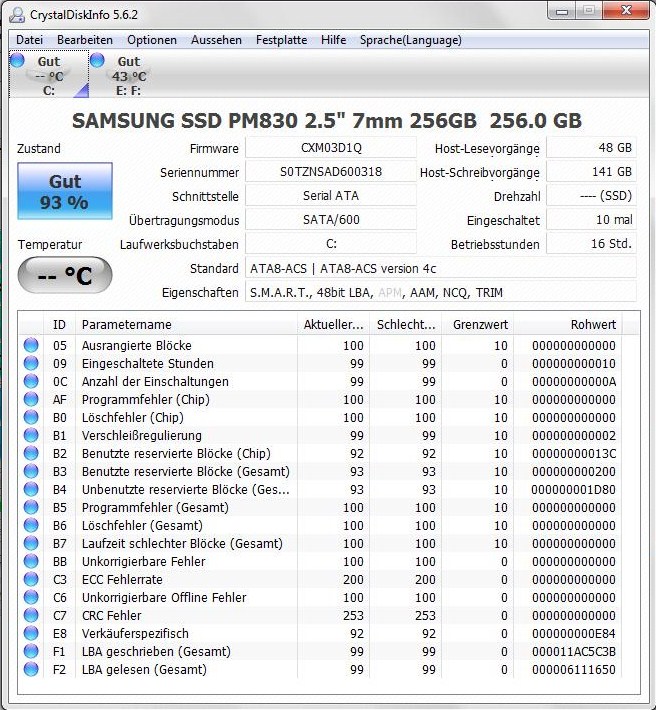Viewport: 656px width, 710px height.
Task: Click status icon for Benutzte reservierte Blöcke (Chip)
Action: pyautogui.click(x=31, y=453)
